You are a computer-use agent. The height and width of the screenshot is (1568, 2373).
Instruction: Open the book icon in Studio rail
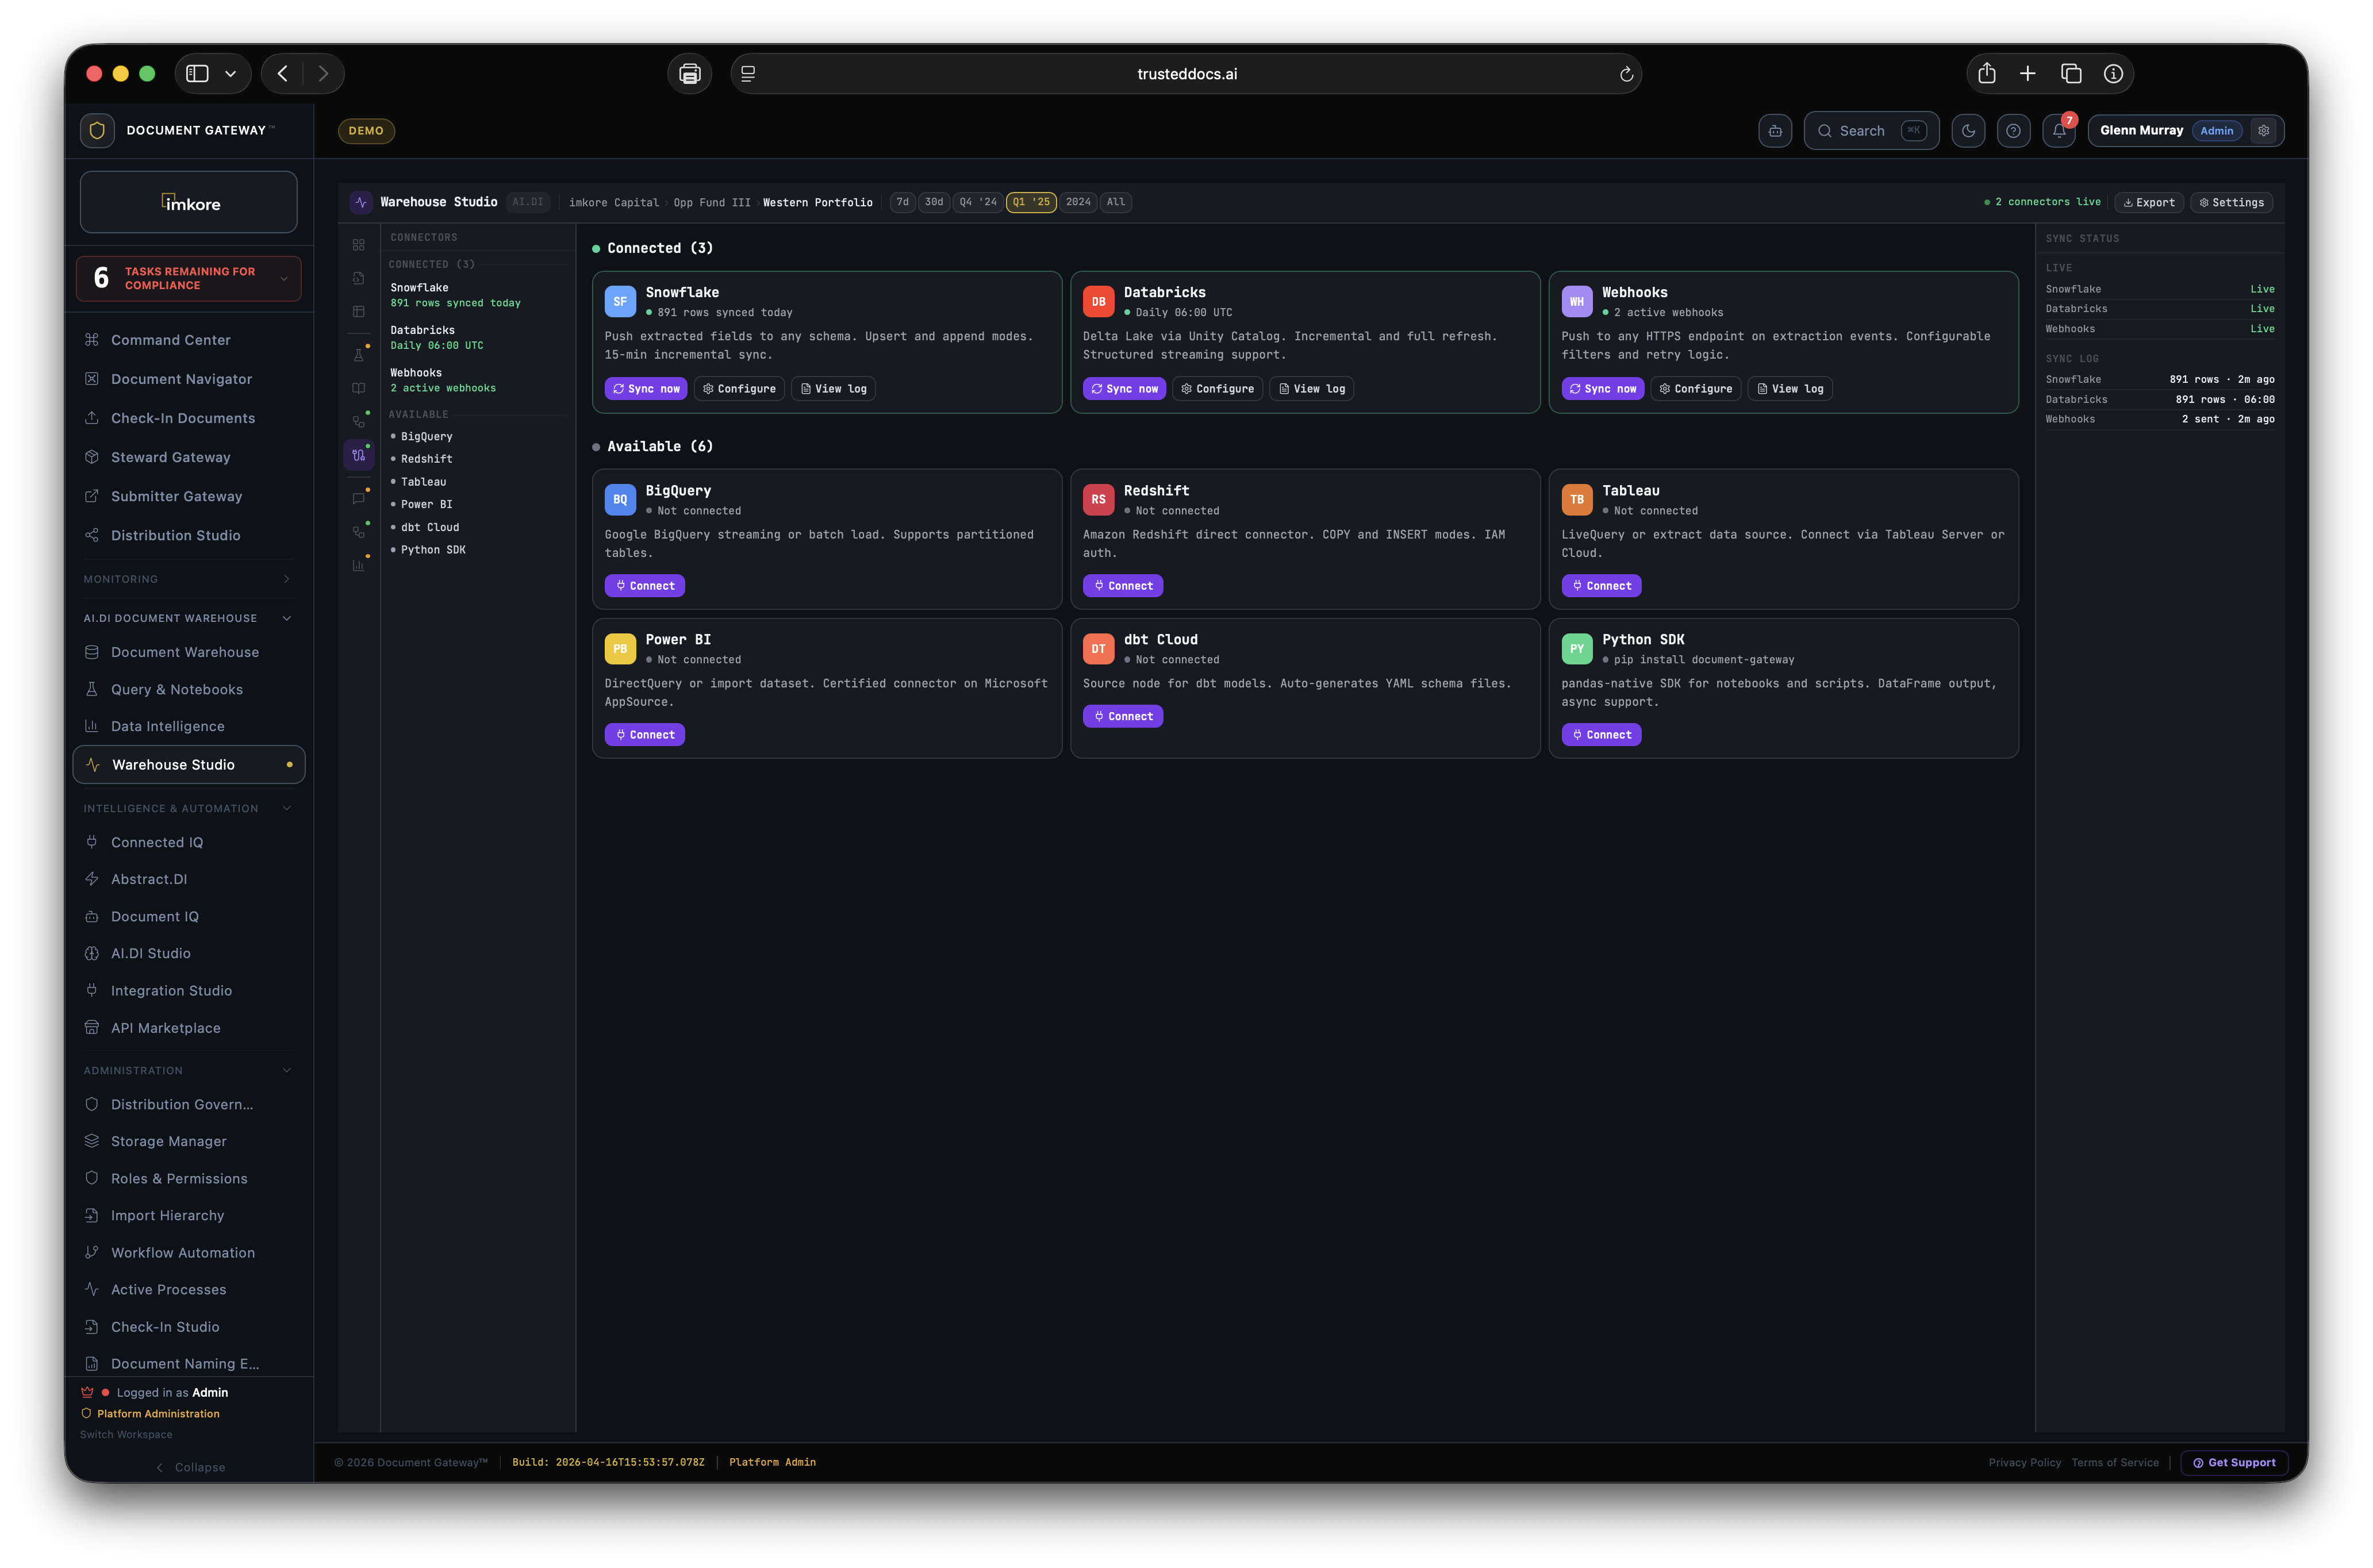[x=359, y=388]
